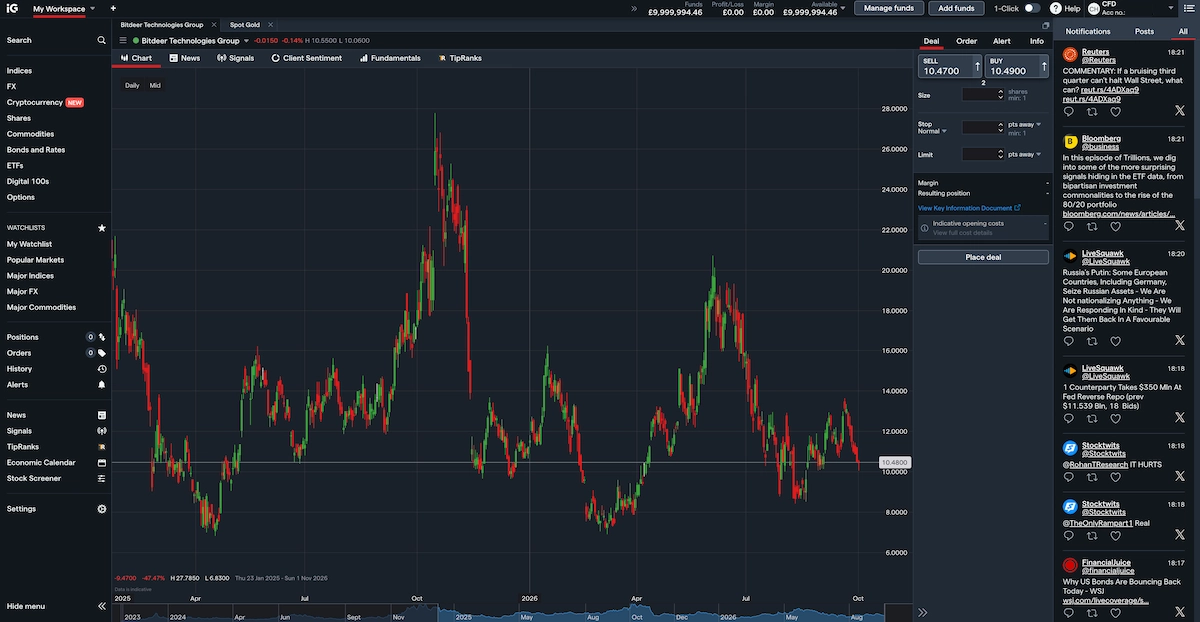Open the Stop pts away dropdown
The image size is (1200, 622).
(x=1025, y=124)
